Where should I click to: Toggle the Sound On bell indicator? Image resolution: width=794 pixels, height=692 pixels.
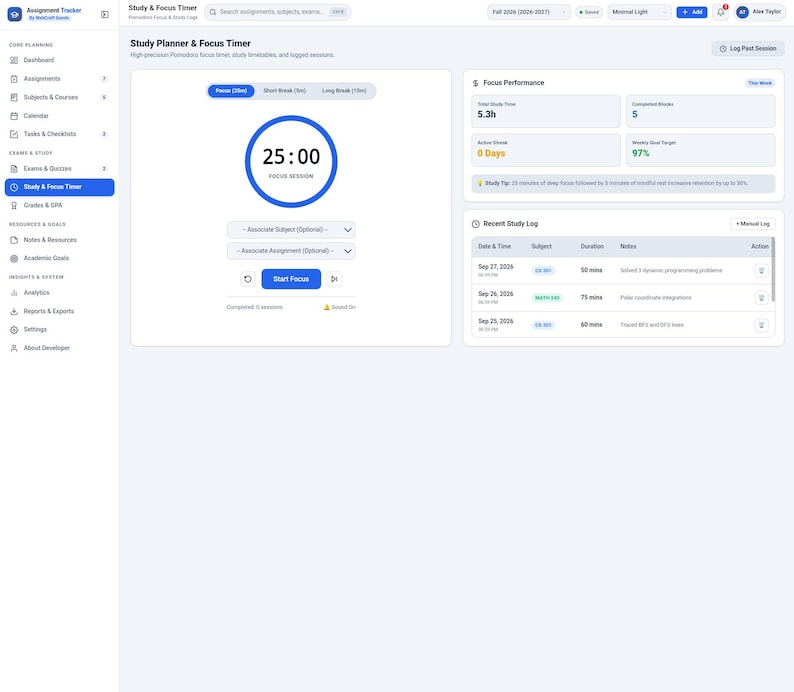click(x=339, y=307)
